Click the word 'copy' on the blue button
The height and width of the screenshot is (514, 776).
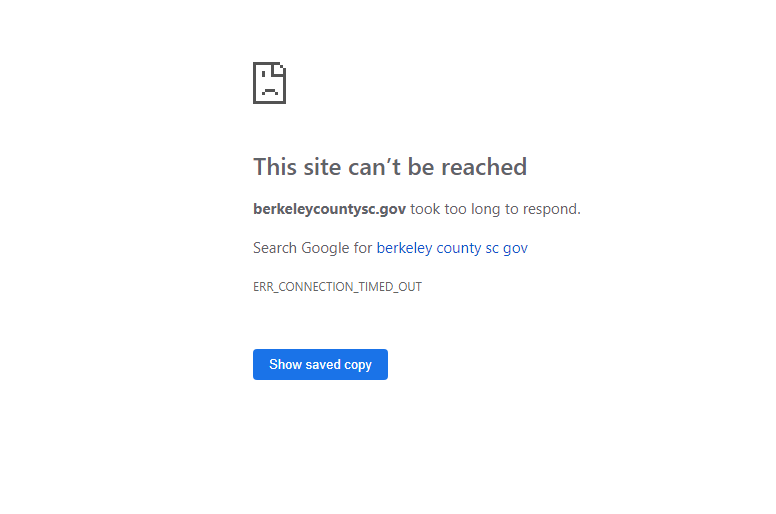(x=358, y=365)
